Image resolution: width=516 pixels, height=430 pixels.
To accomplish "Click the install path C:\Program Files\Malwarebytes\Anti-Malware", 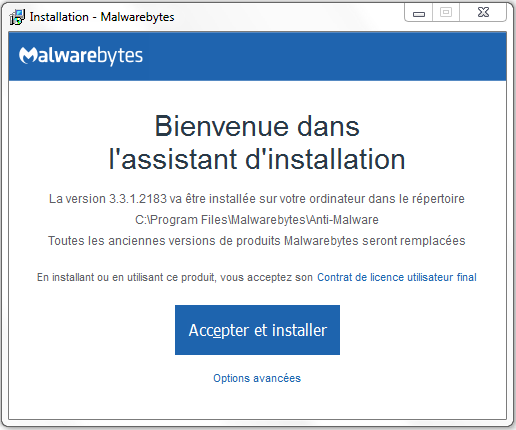I will click(x=257, y=220).
